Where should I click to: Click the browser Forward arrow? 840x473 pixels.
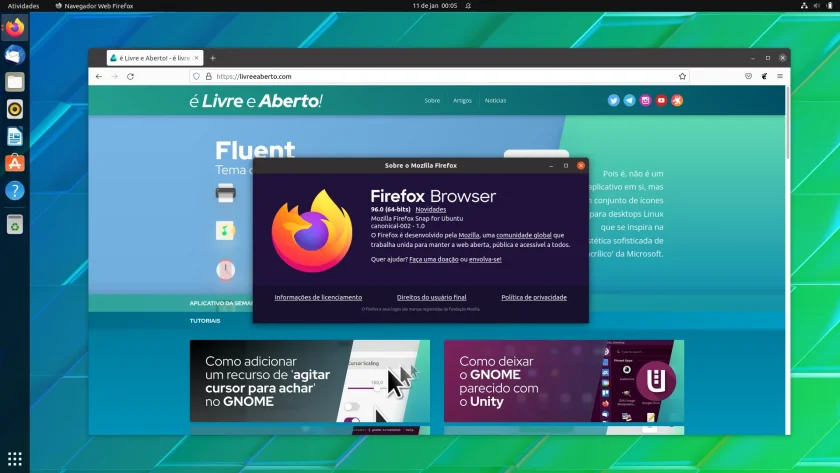click(115, 77)
